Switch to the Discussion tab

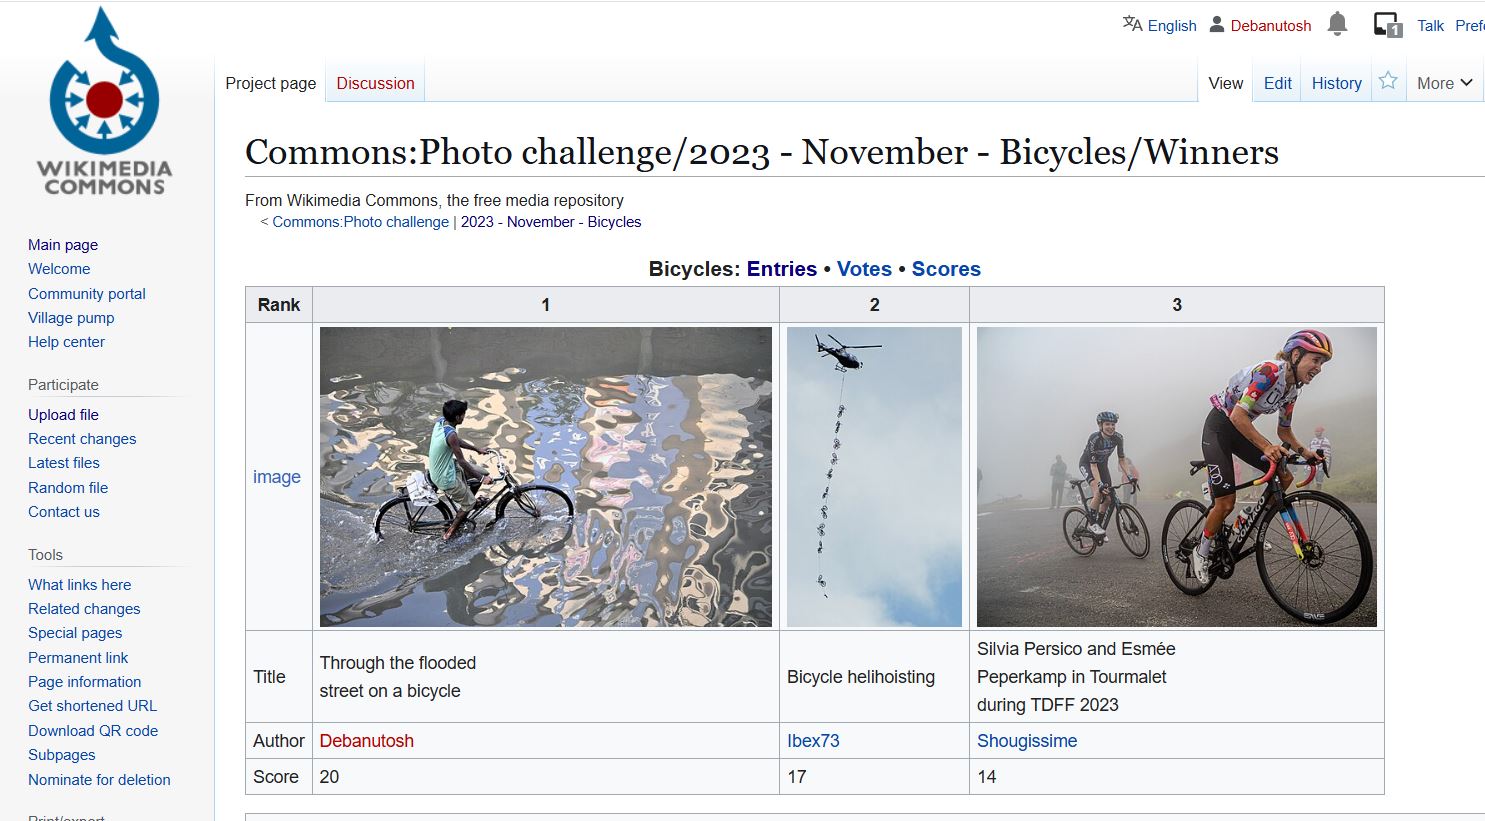tap(375, 83)
